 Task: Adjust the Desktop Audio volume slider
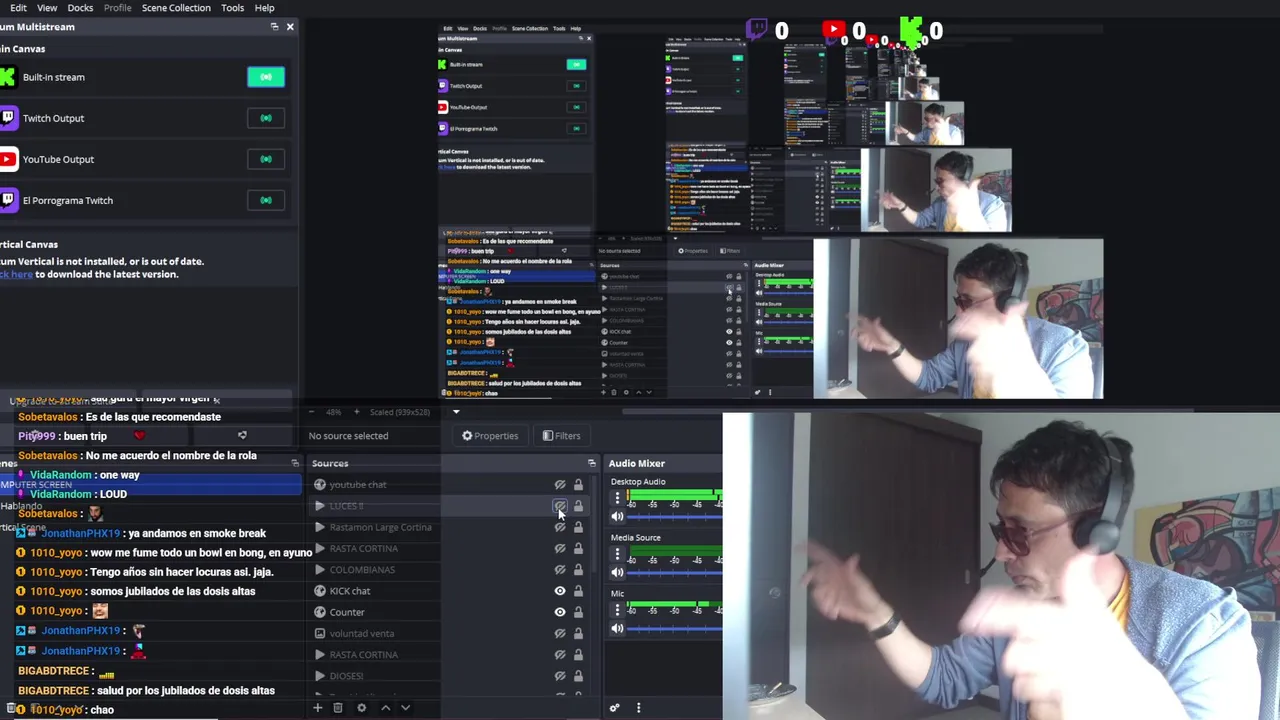point(674,517)
